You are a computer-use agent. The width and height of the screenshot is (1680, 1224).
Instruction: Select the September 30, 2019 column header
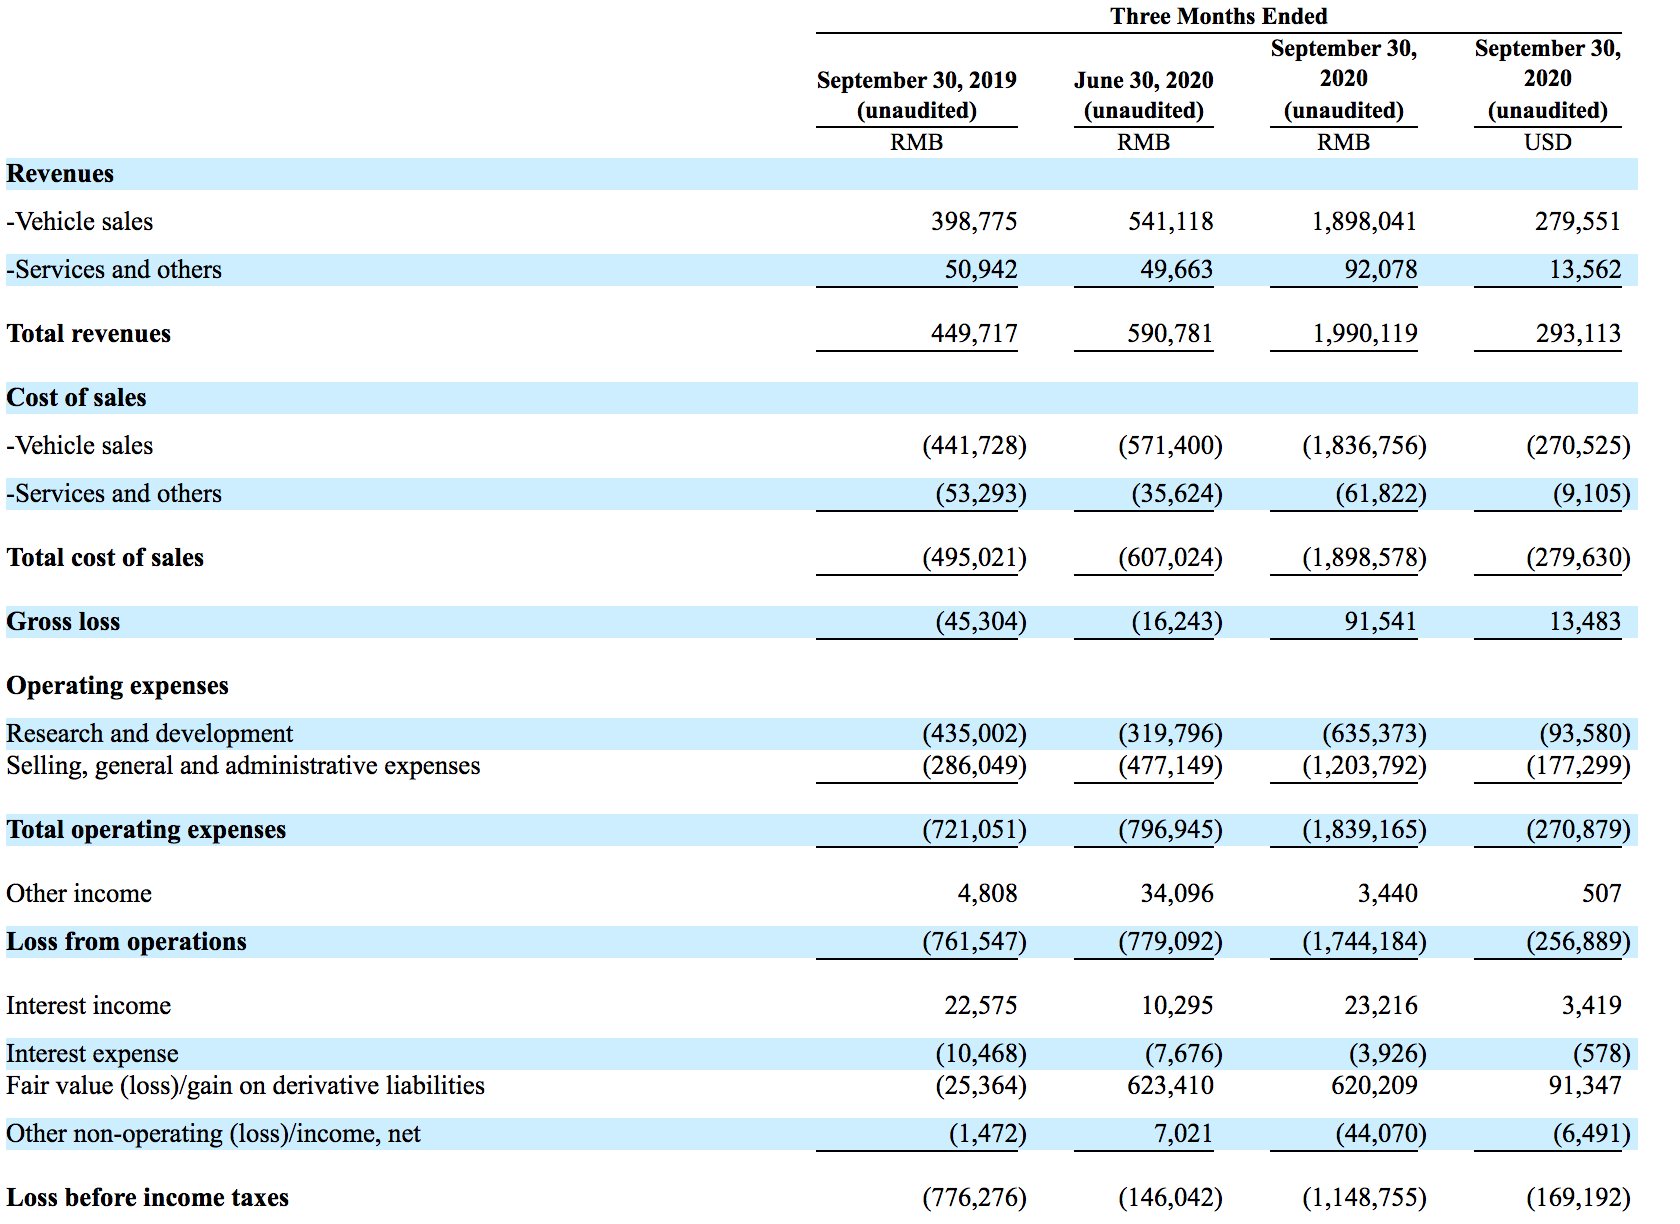[916, 95]
